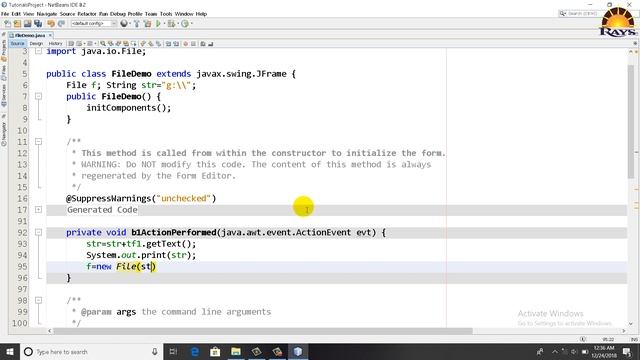Viewport: 640px width, 360px height.
Task: Collapse the FileDemo constructor fold on line 7
Action: 38,96
